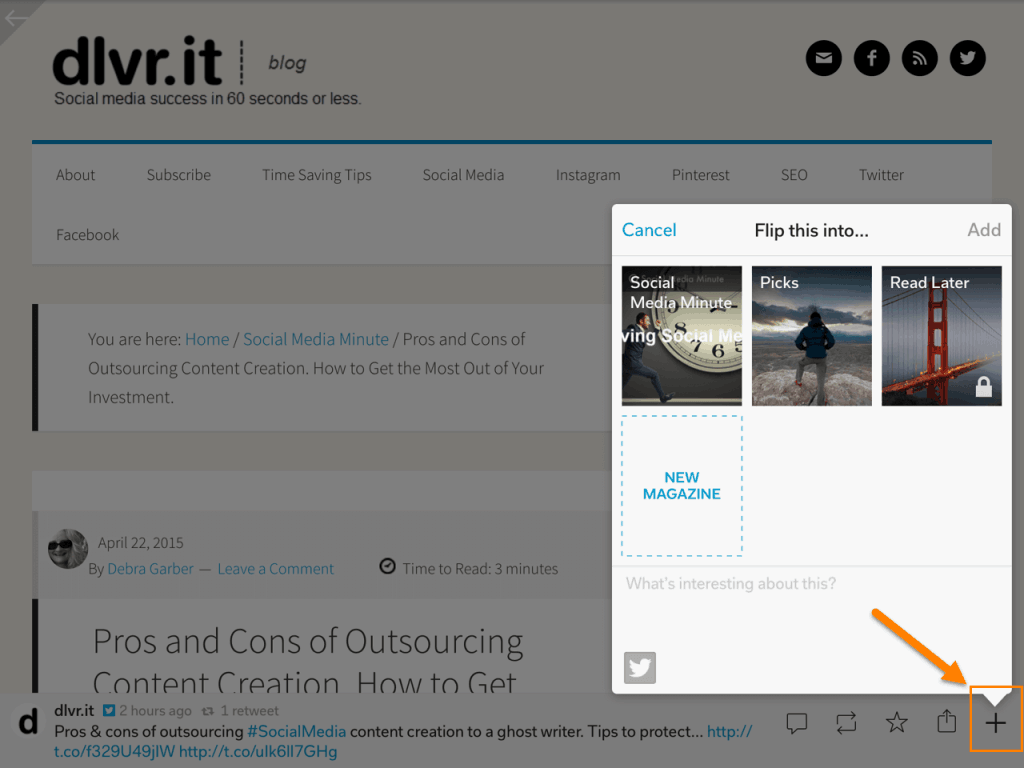Select the Social Media Minute magazine
Viewport: 1024px width, 768px height.
coord(681,336)
